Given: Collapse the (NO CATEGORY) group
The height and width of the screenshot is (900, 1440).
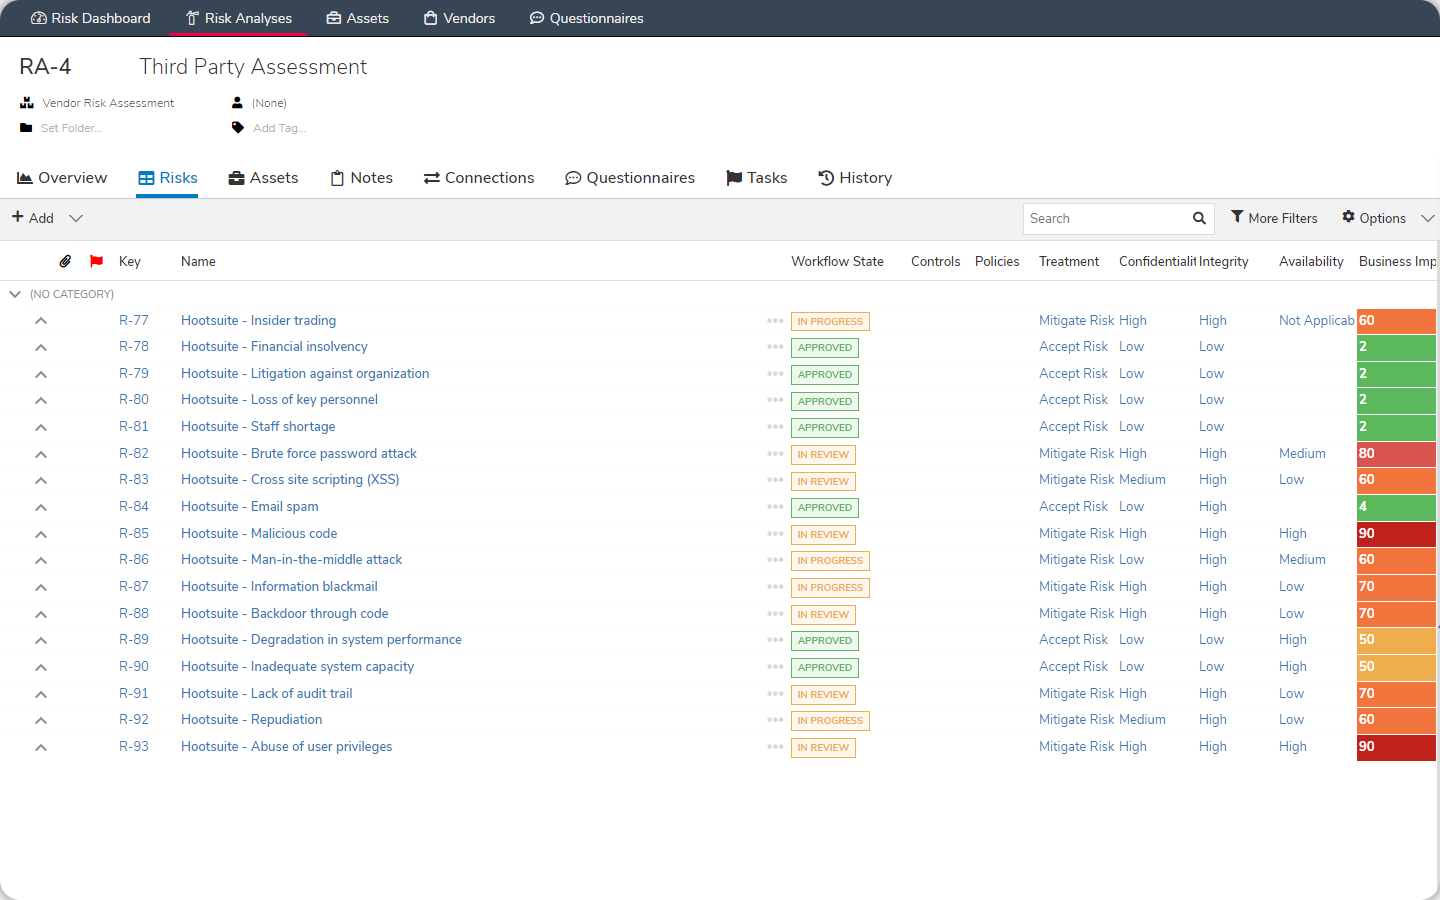Looking at the screenshot, I should point(15,294).
